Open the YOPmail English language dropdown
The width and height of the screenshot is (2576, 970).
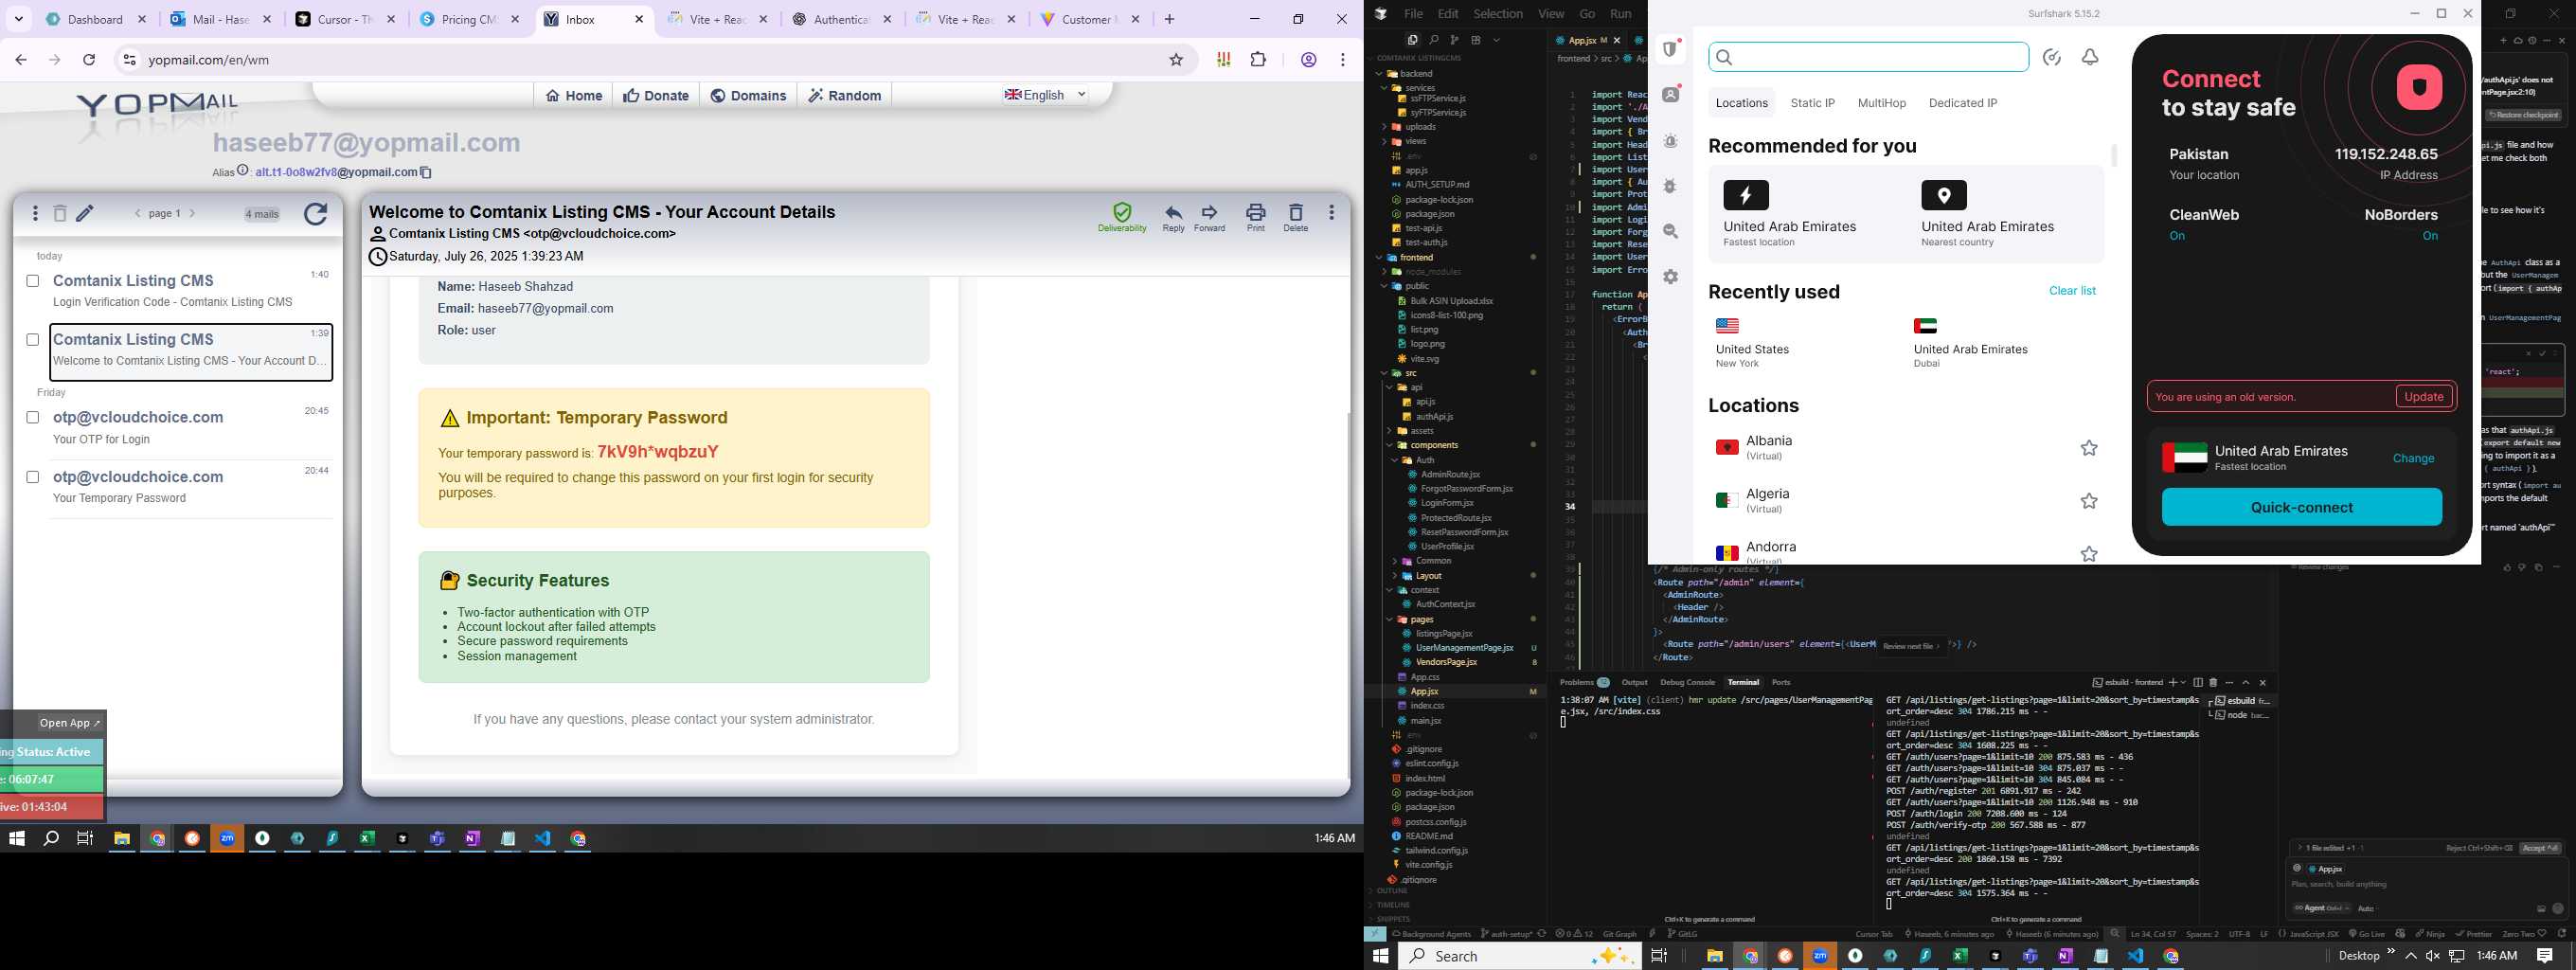1046,95
